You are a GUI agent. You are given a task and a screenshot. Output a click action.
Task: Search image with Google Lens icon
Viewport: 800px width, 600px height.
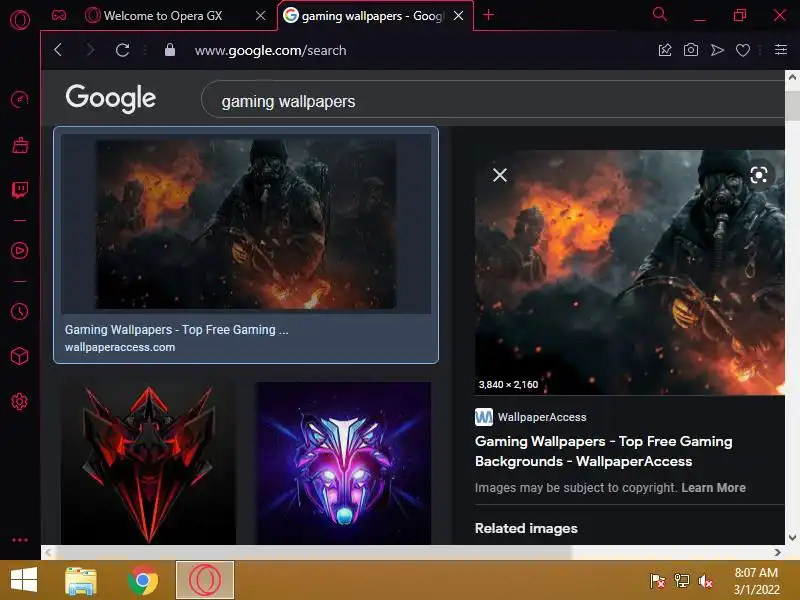pyautogui.click(x=759, y=175)
